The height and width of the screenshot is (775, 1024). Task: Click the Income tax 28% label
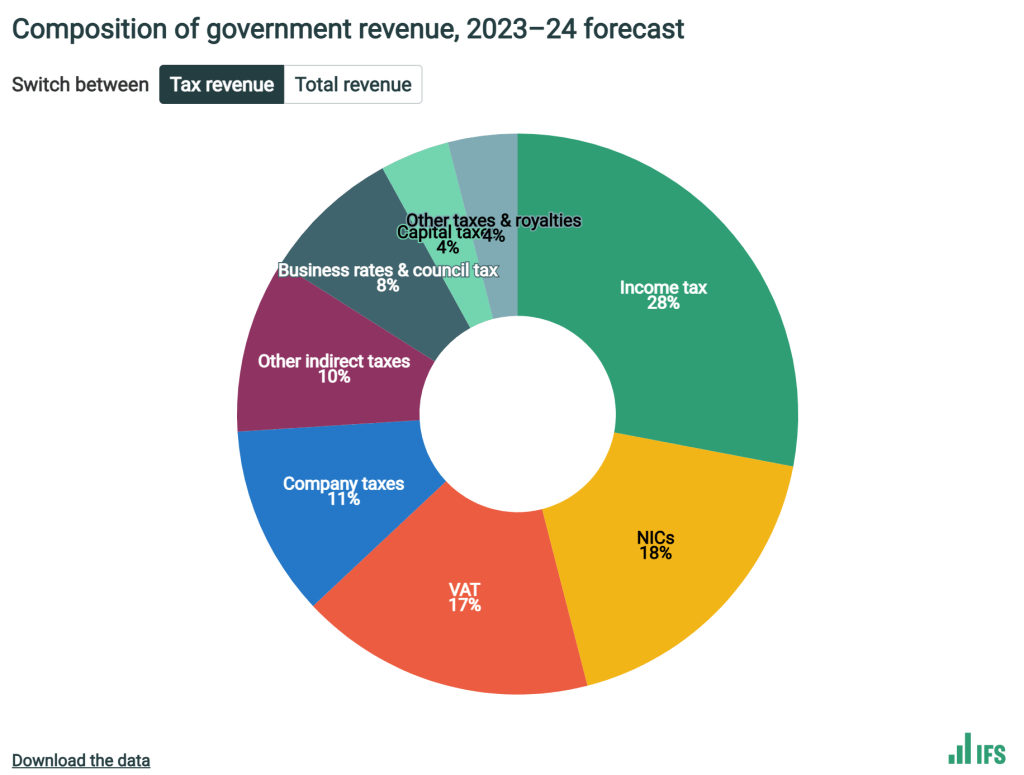pyautogui.click(x=663, y=295)
